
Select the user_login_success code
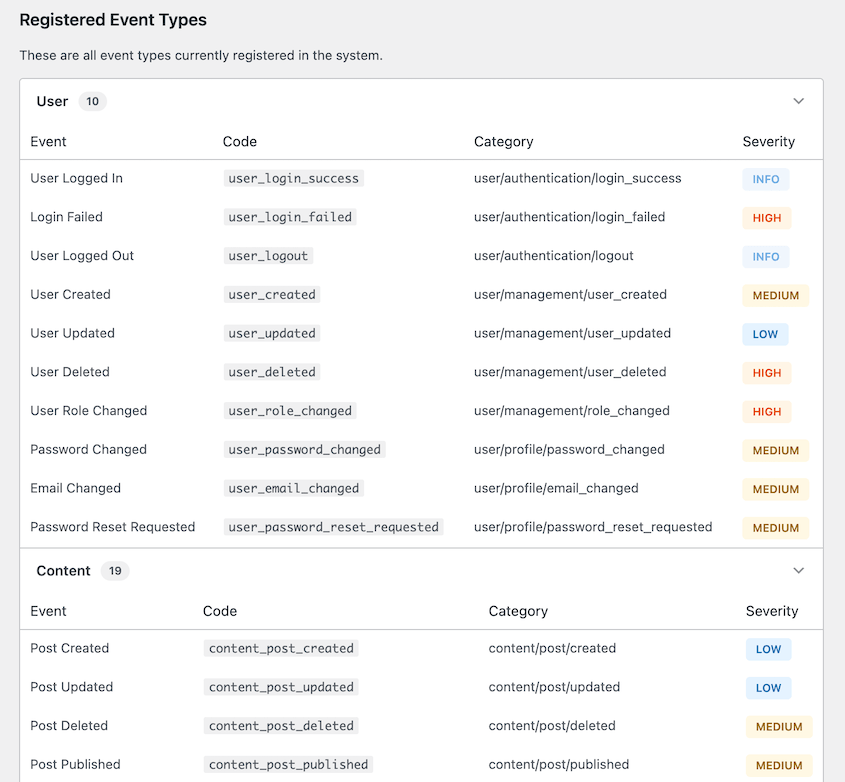click(x=293, y=179)
